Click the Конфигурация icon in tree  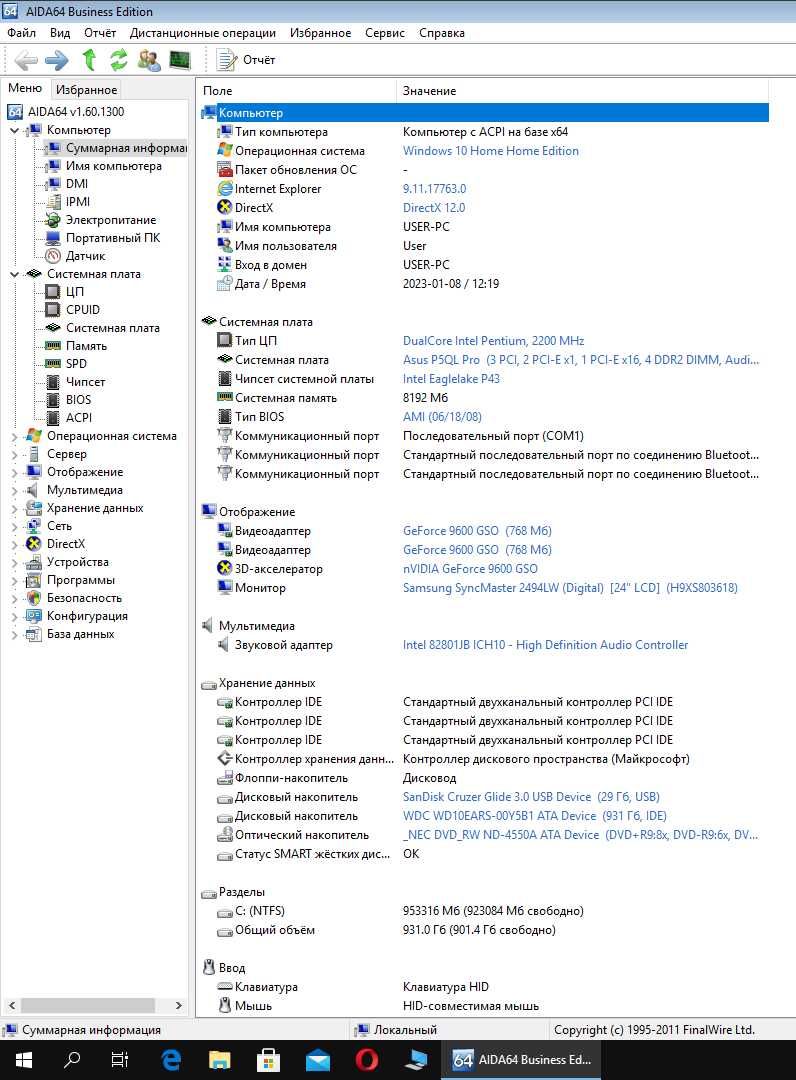pos(34,616)
